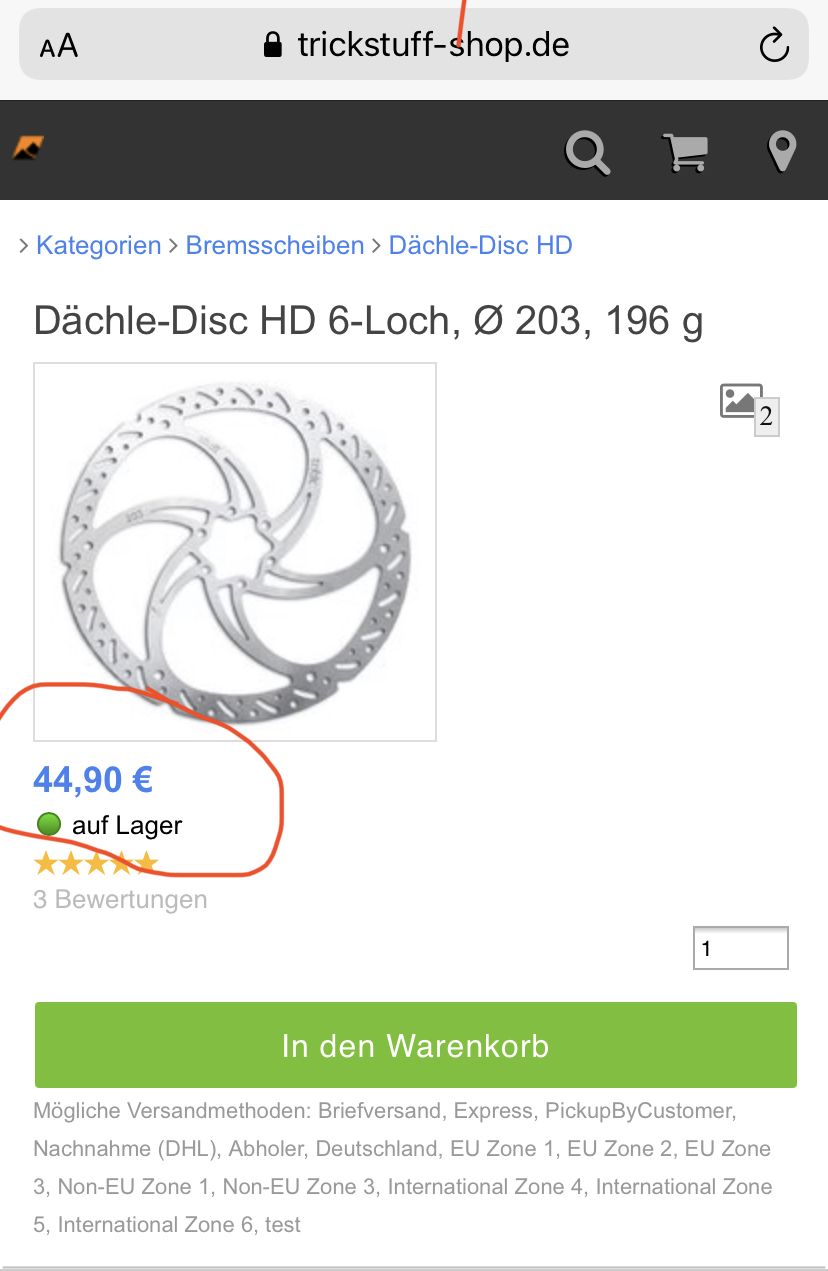This screenshot has height=1271, width=828.
Task: Go to Kategorien breadcrumb
Action: pos(98,245)
